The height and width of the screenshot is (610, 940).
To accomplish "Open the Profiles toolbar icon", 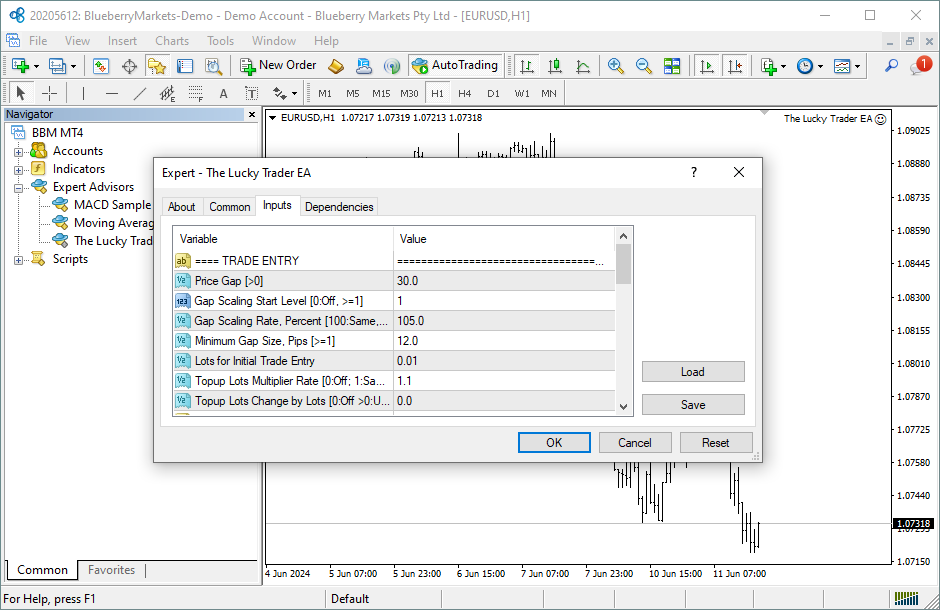I will (58, 65).
